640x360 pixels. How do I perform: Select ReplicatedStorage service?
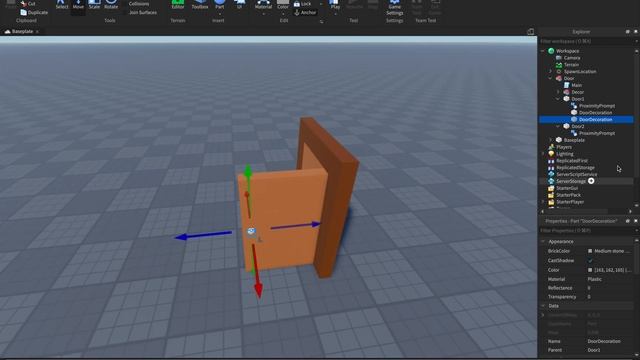coord(575,168)
